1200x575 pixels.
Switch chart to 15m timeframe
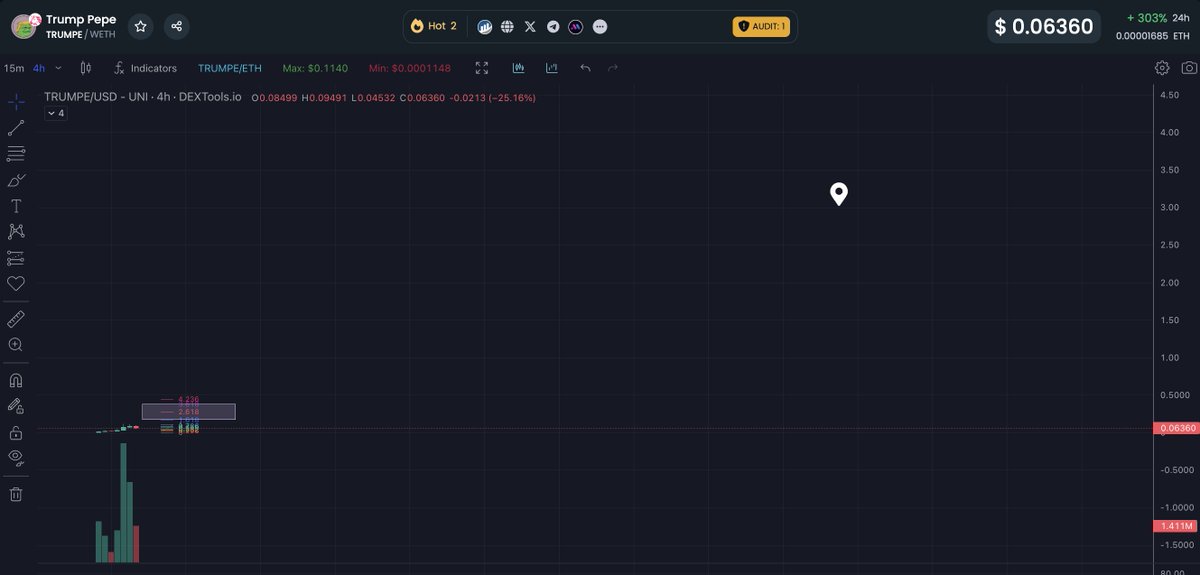14,68
